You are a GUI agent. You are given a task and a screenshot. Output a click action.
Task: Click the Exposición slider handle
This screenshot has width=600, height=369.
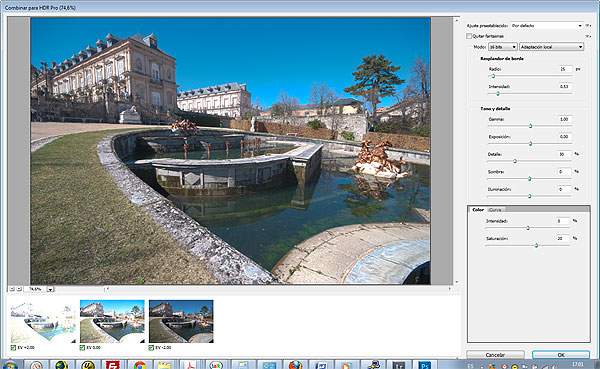[x=530, y=144]
